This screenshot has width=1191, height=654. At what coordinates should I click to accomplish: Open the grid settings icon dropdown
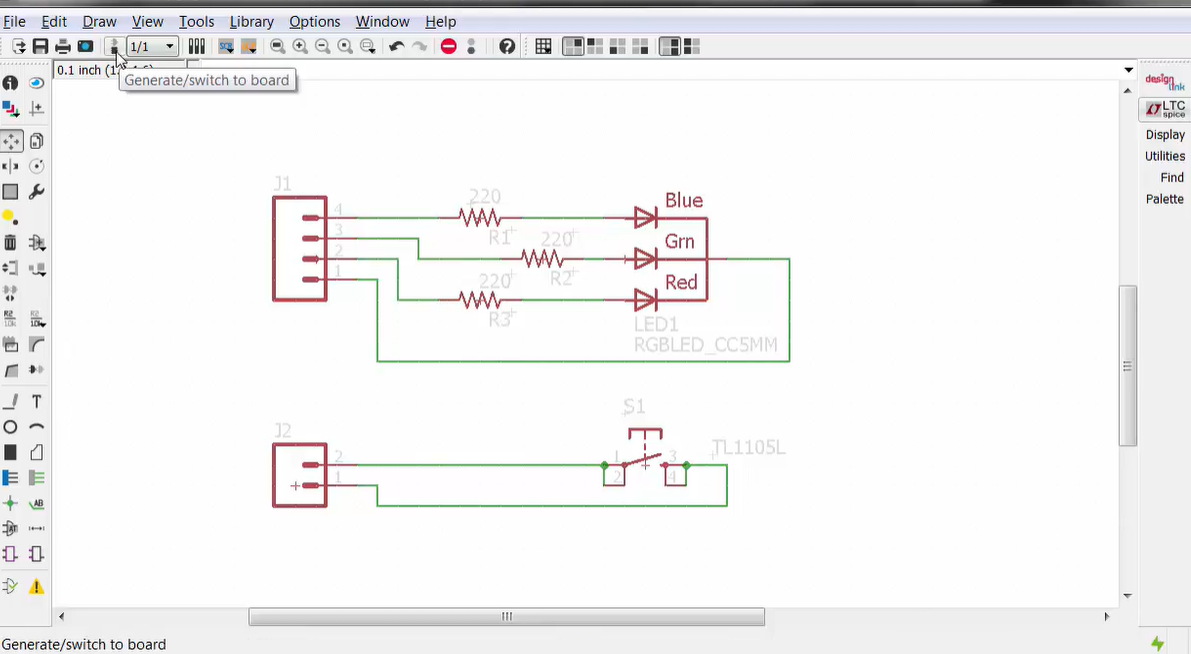[x=543, y=47]
